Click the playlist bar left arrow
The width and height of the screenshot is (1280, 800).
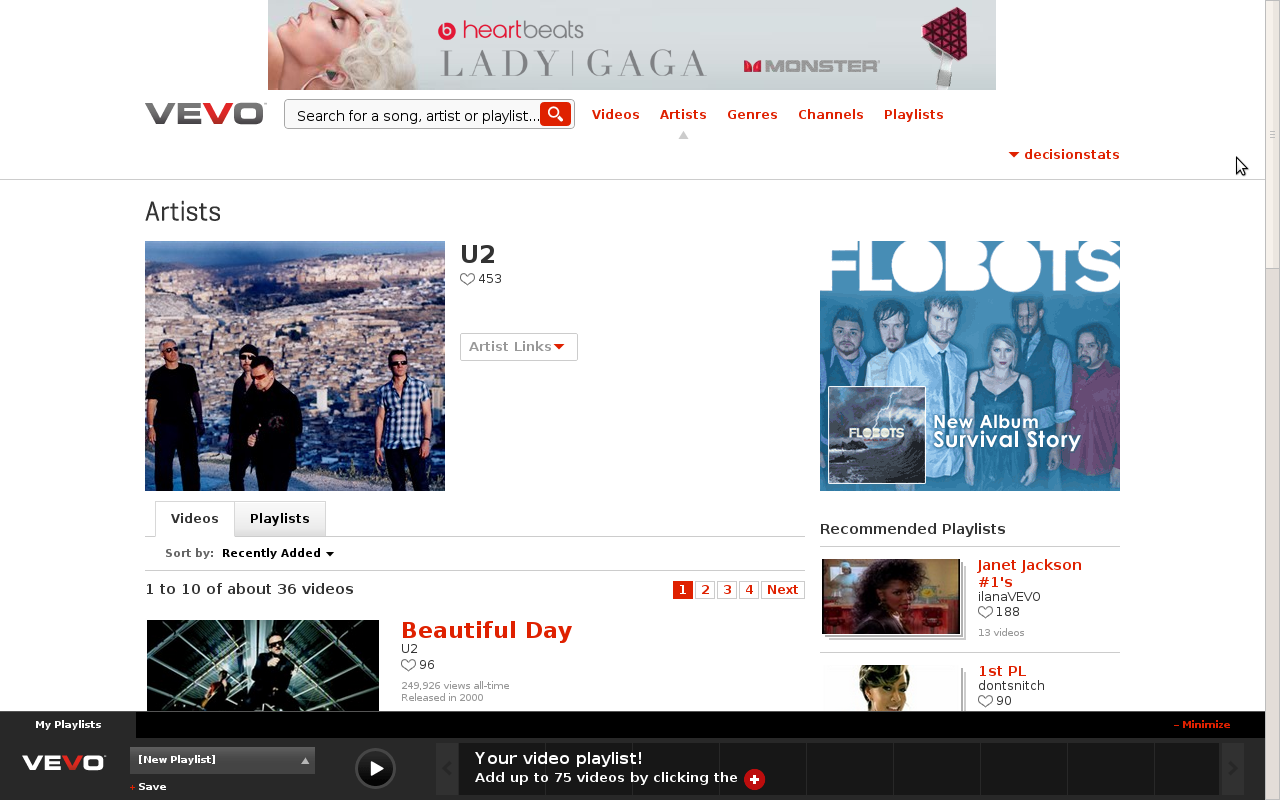click(x=447, y=768)
